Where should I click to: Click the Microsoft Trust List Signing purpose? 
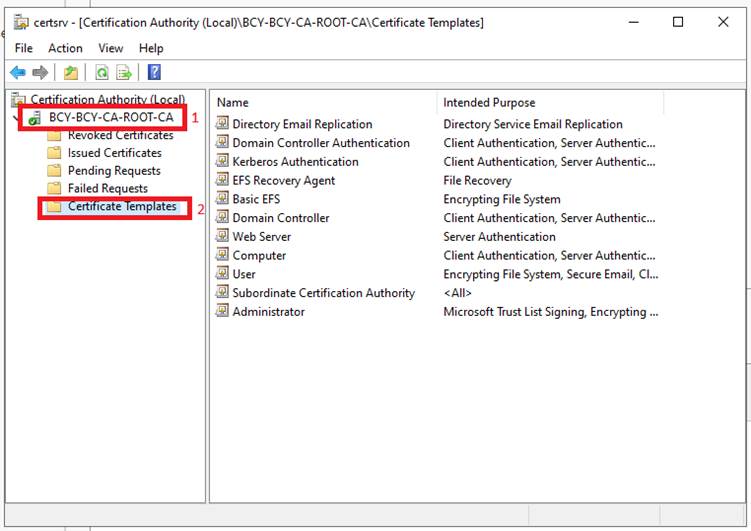point(551,312)
